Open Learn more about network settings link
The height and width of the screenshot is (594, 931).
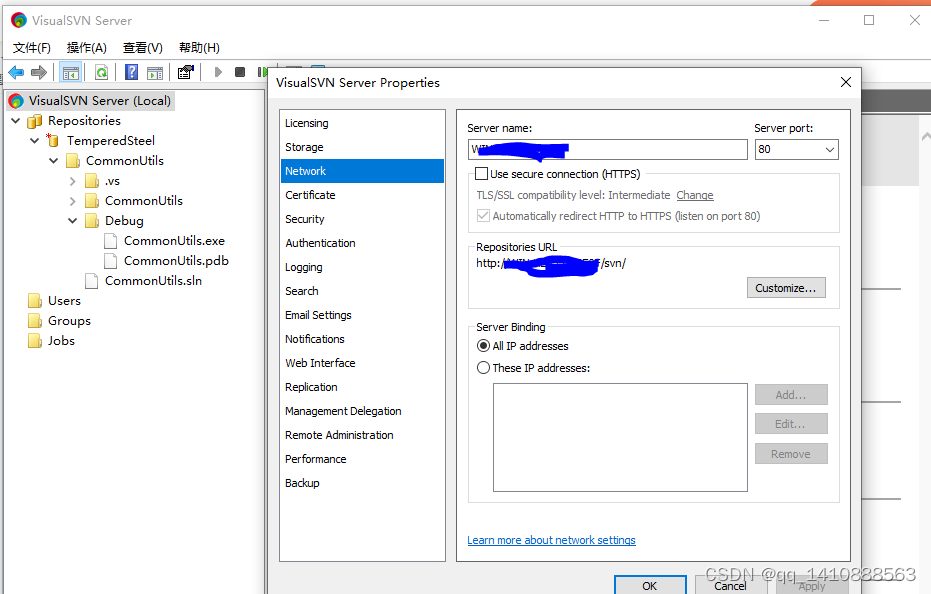[551, 540]
